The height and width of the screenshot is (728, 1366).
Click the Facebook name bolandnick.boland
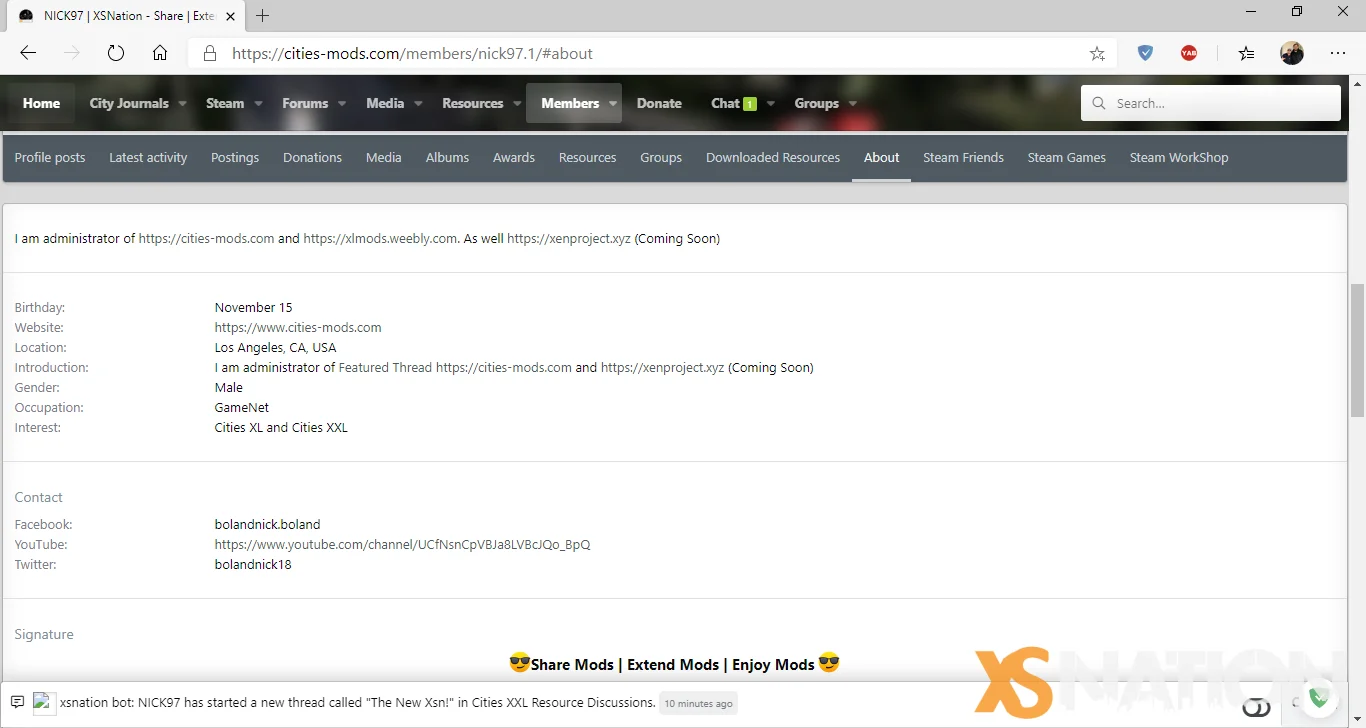267,525
